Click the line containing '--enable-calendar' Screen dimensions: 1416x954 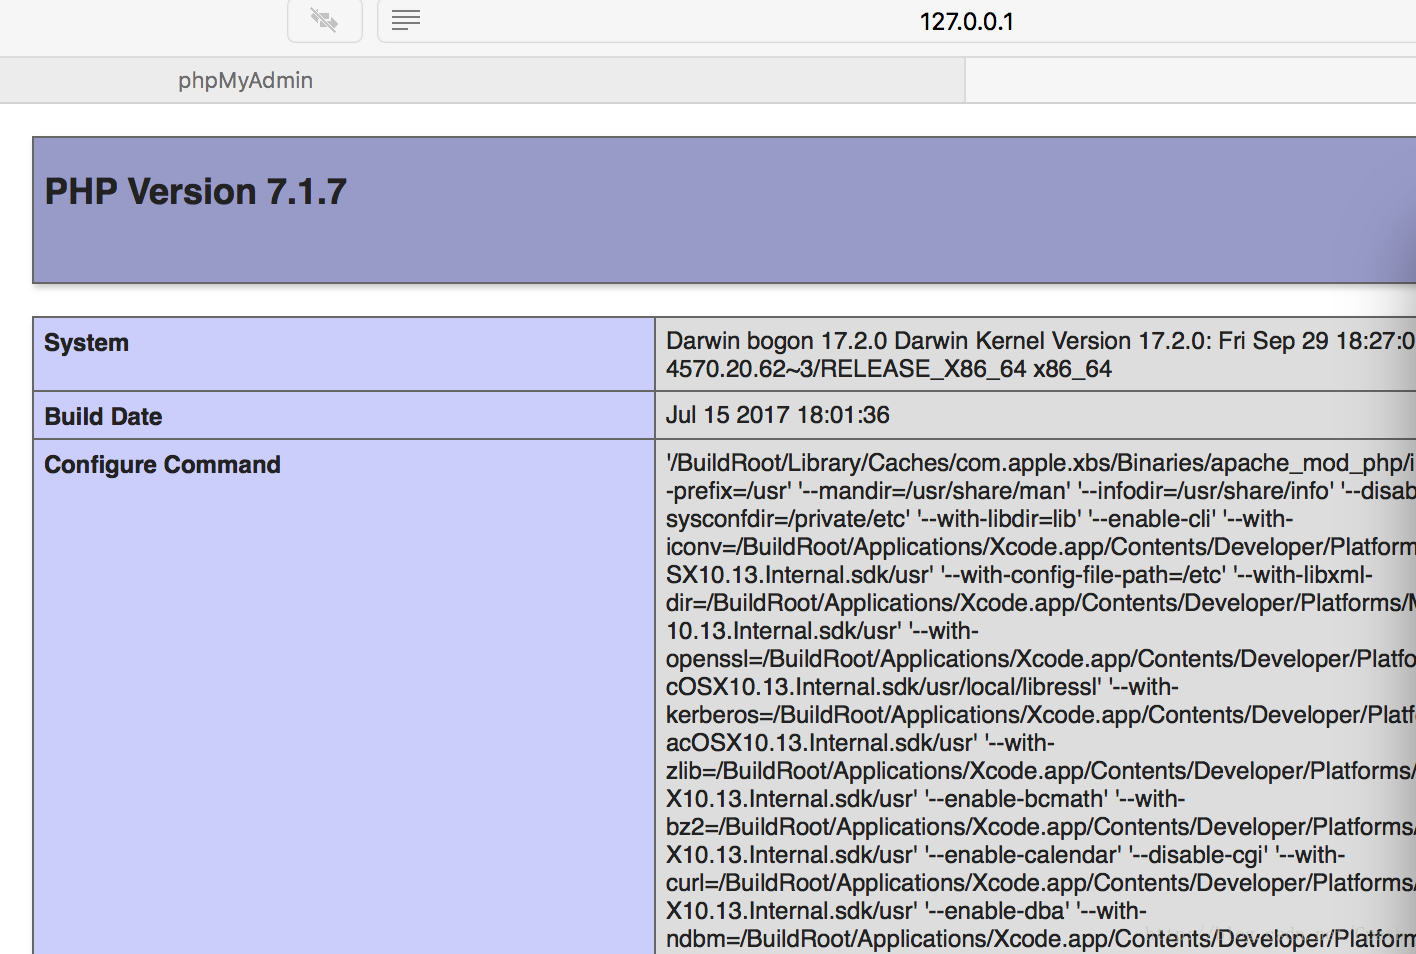(1005, 855)
